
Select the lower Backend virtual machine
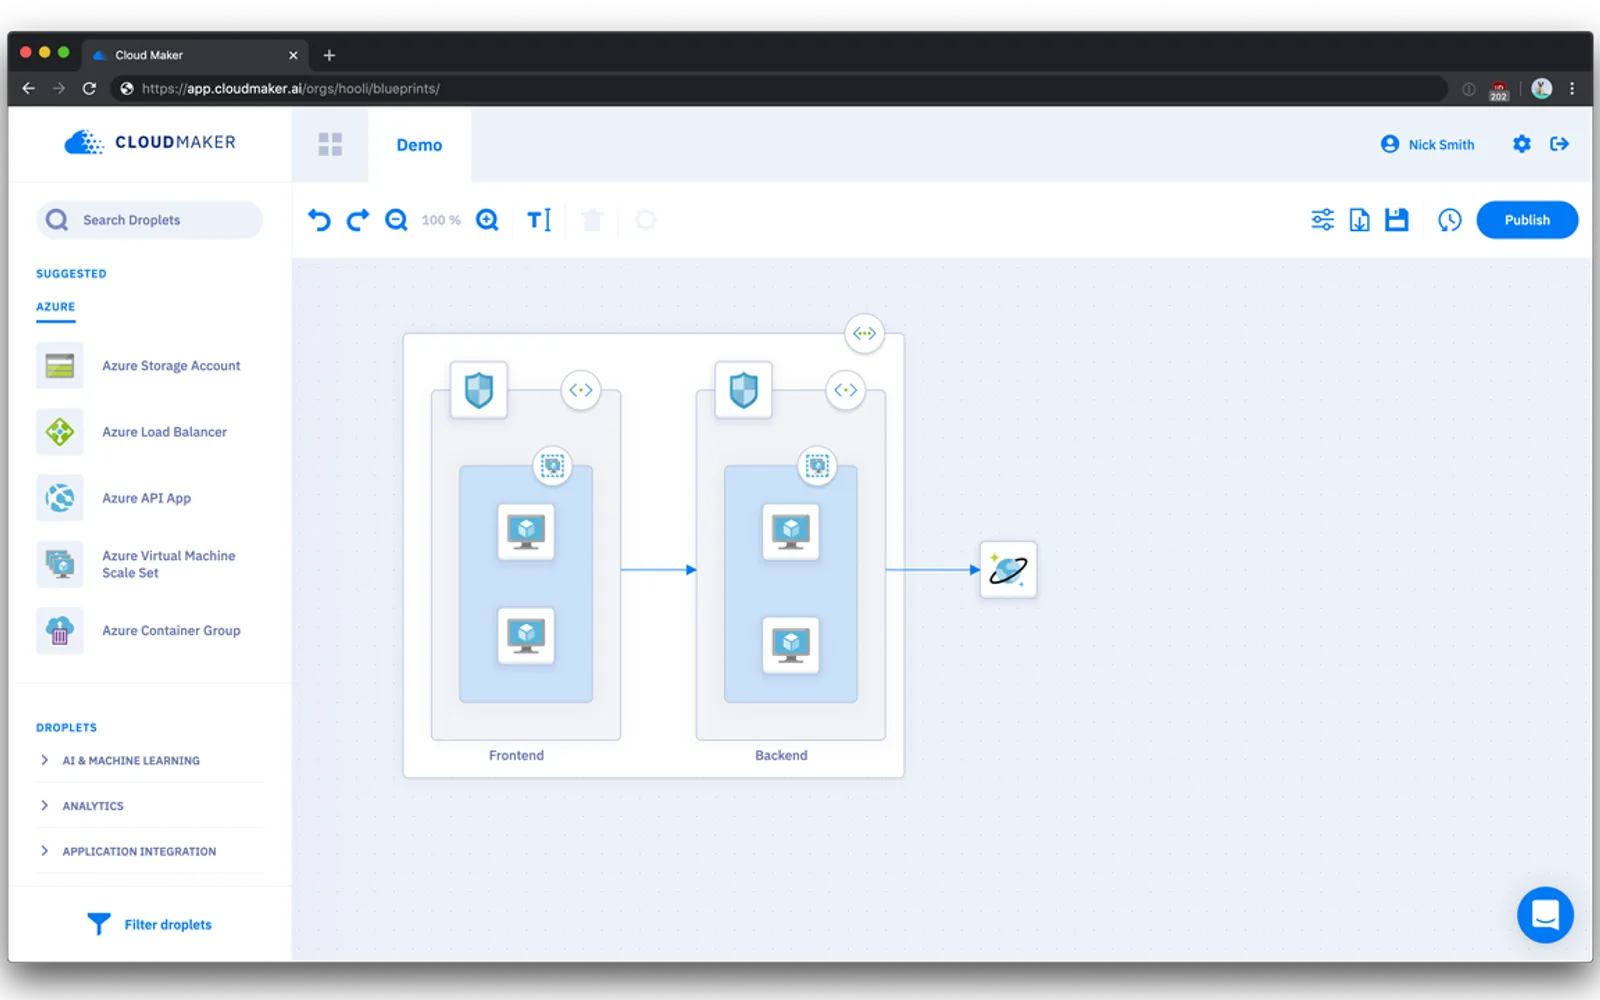(791, 645)
